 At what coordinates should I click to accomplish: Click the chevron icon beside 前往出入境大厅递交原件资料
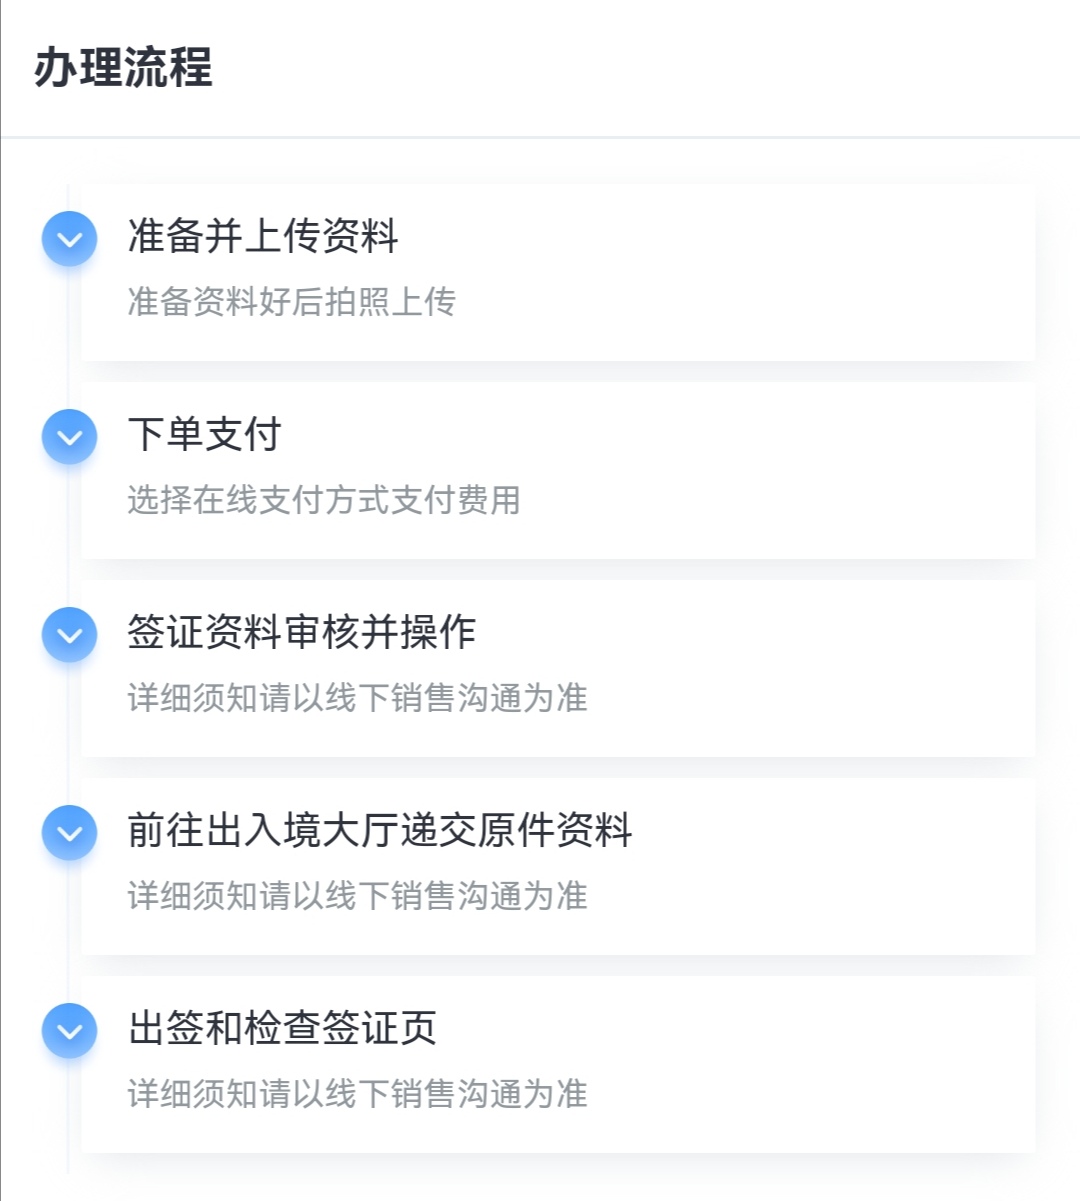coord(70,833)
